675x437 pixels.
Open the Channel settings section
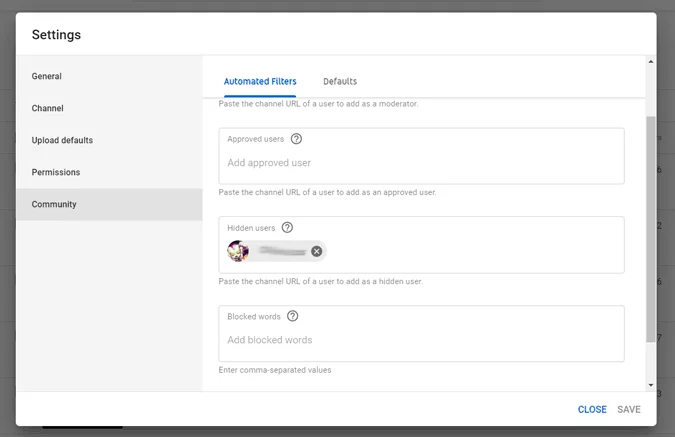point(48,108)
